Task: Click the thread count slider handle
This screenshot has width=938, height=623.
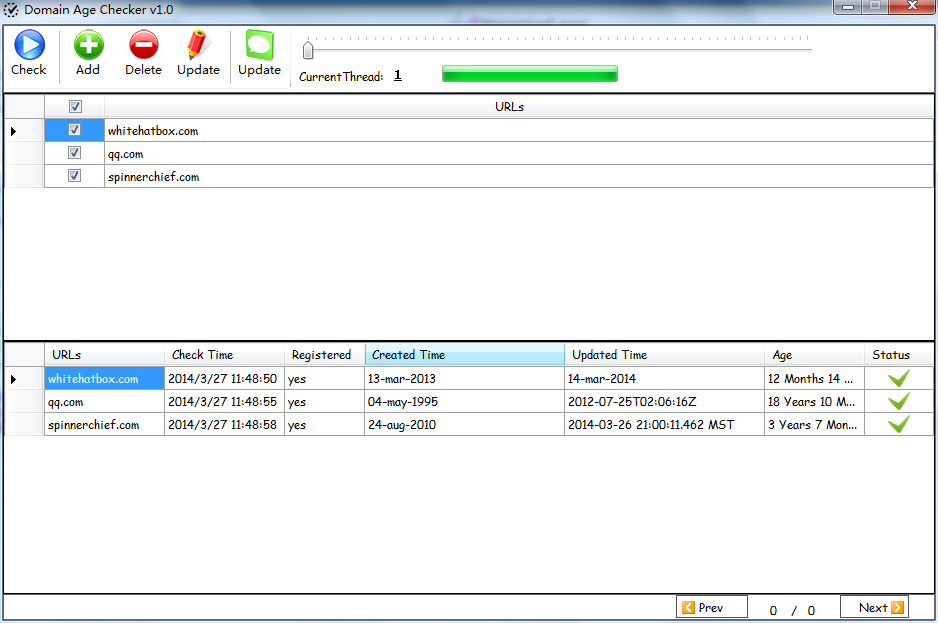Action: [308, 50]
